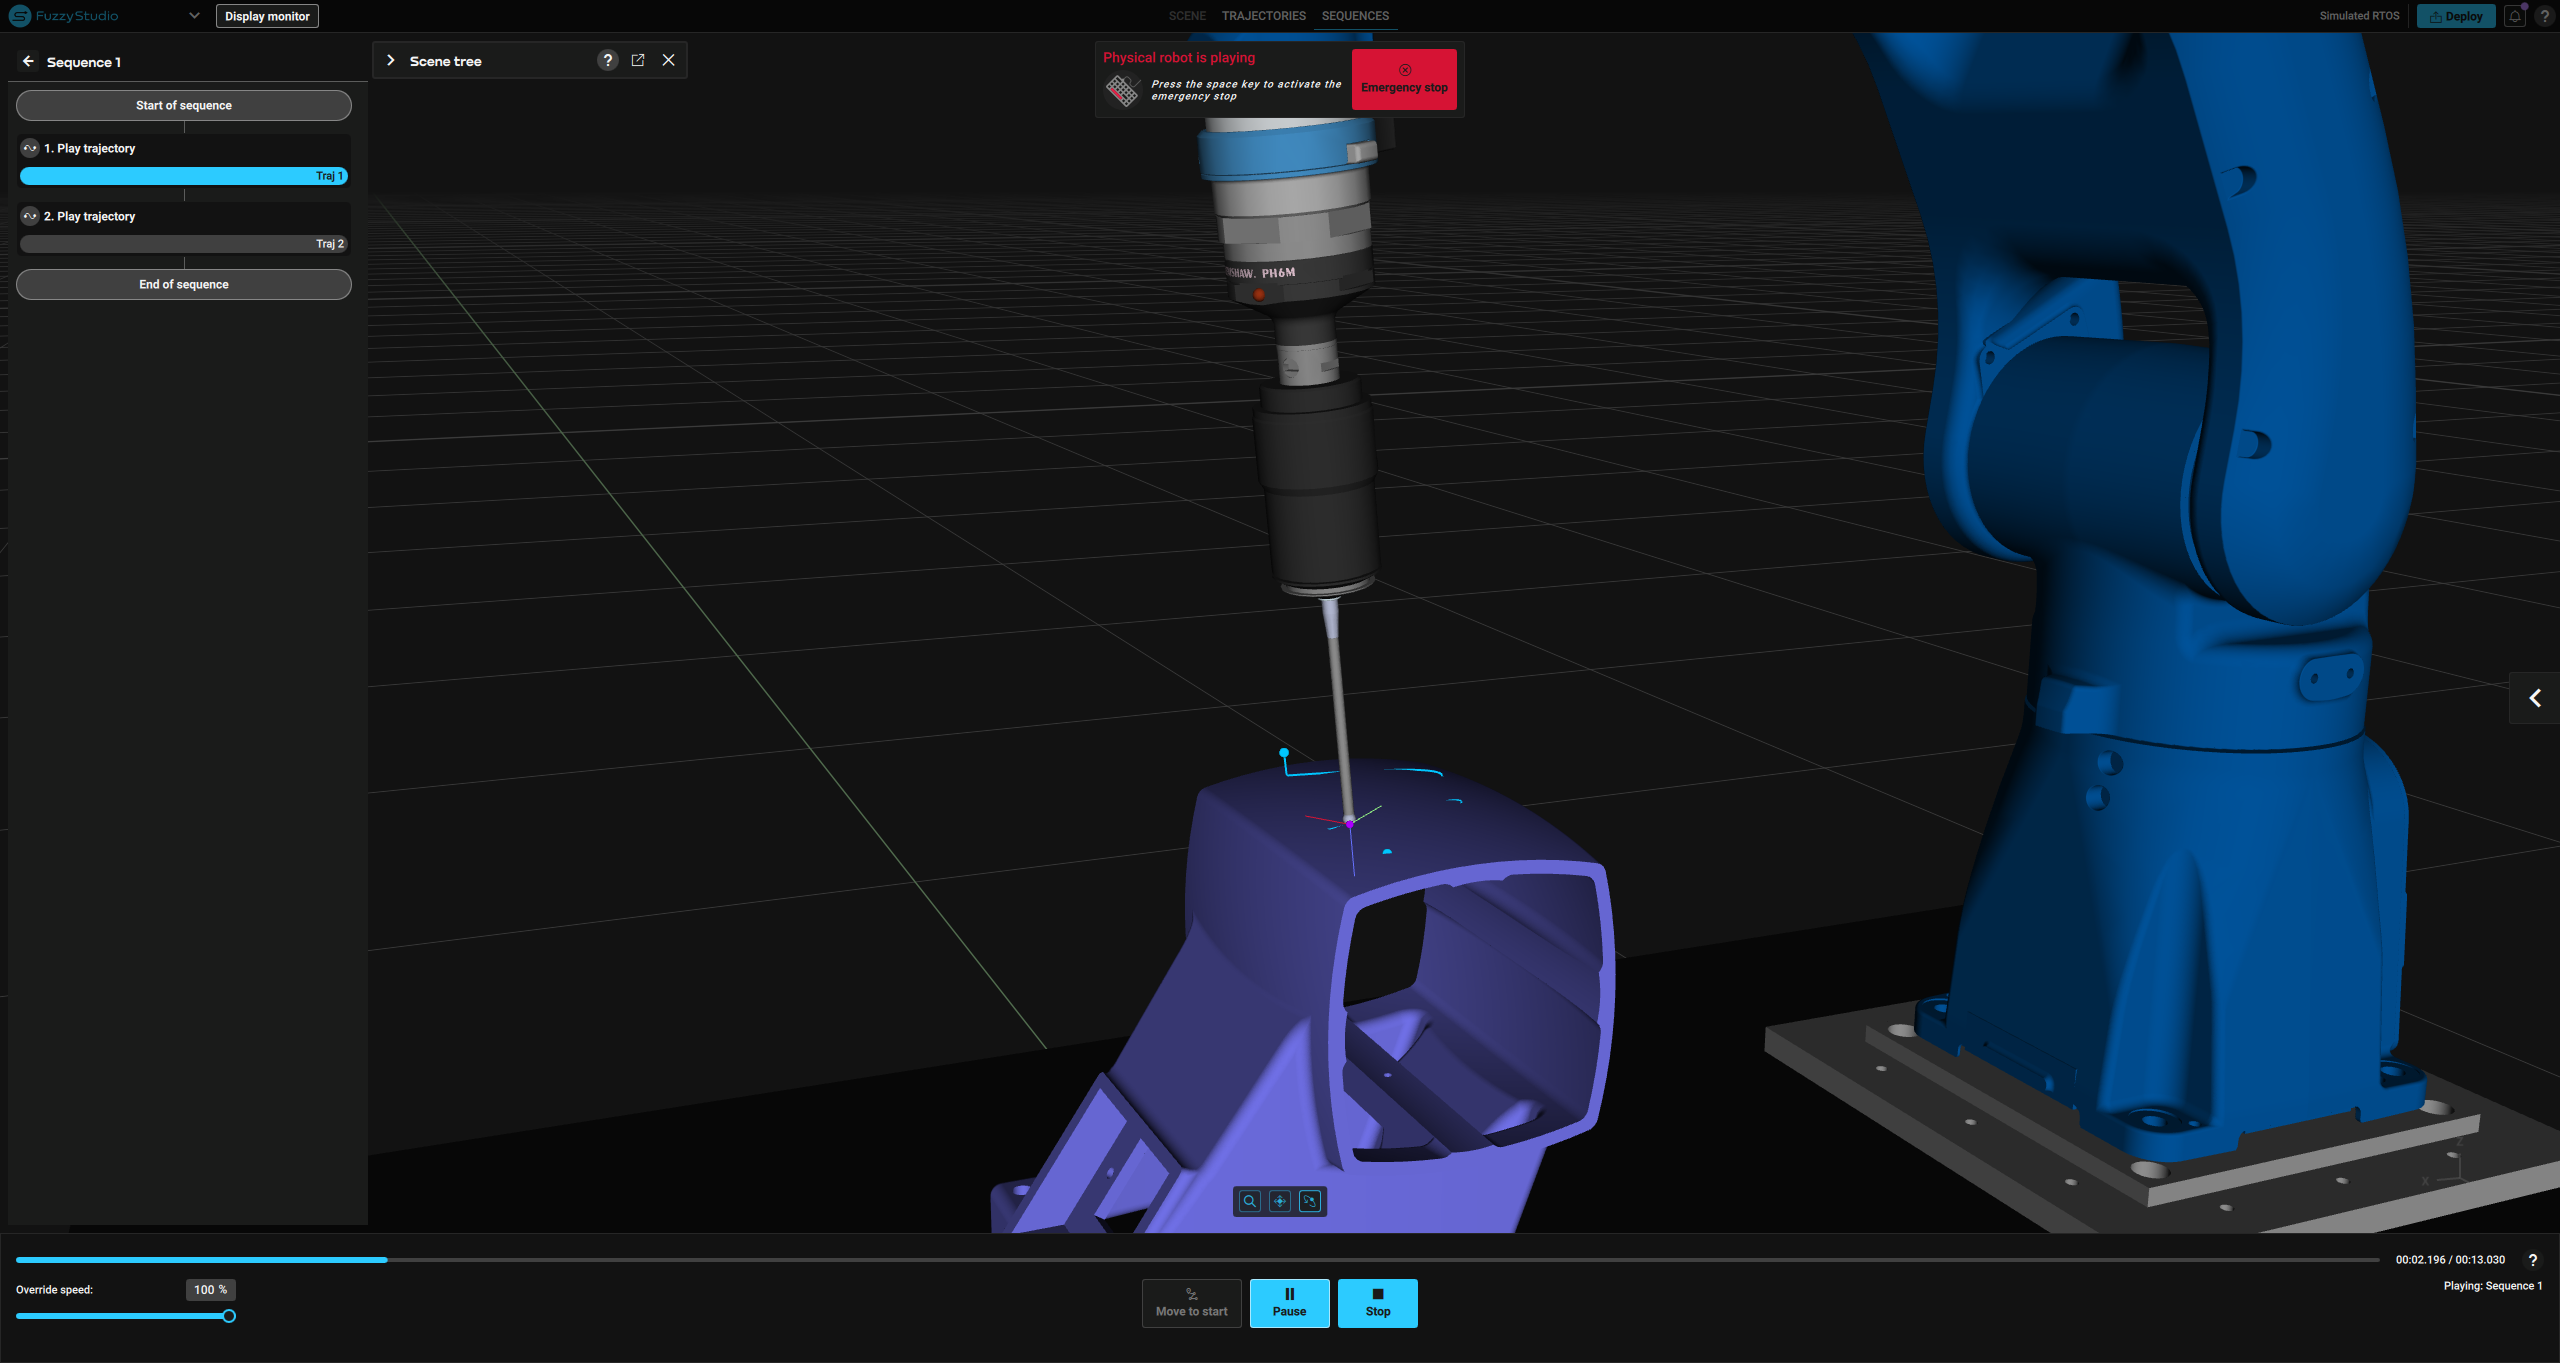The height and width of the screenshot is (1363, 2560).
Task: Click Move to start button
Action: [x=1191, y=1303]
